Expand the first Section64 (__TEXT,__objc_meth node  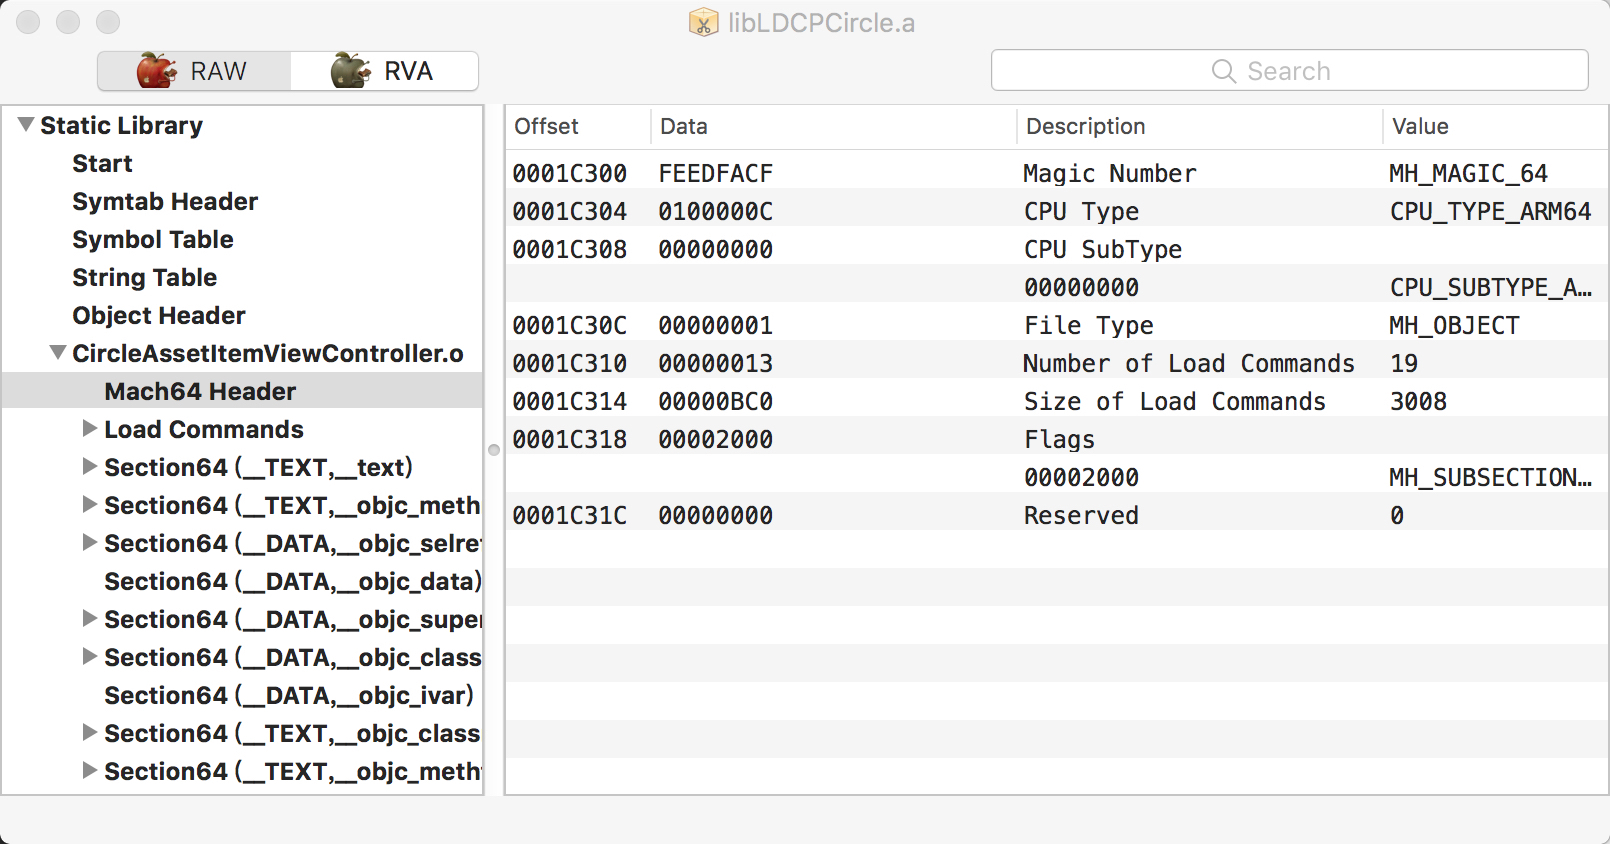tap(90, 504)
